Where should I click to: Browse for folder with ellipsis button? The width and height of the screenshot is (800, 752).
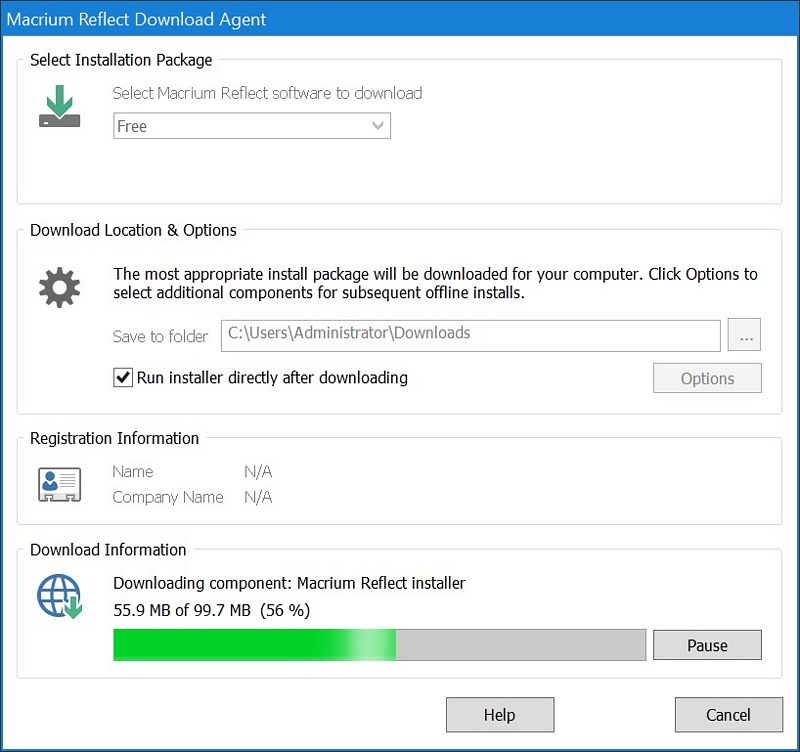click(x=744, y=335)
